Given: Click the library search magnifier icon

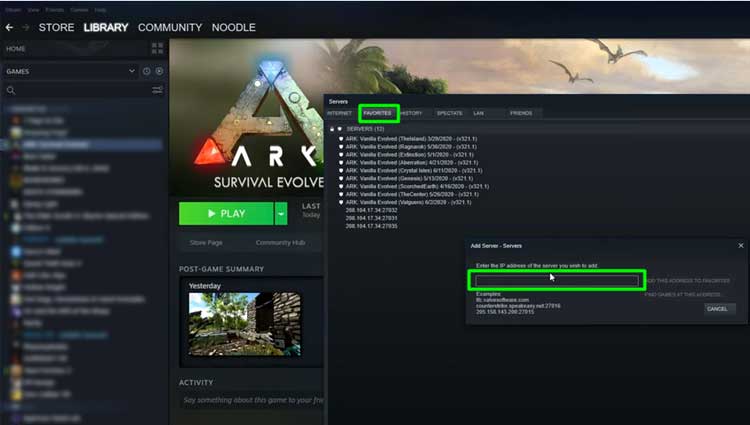Looking at the screenshot, I should [x=11, y=90].
